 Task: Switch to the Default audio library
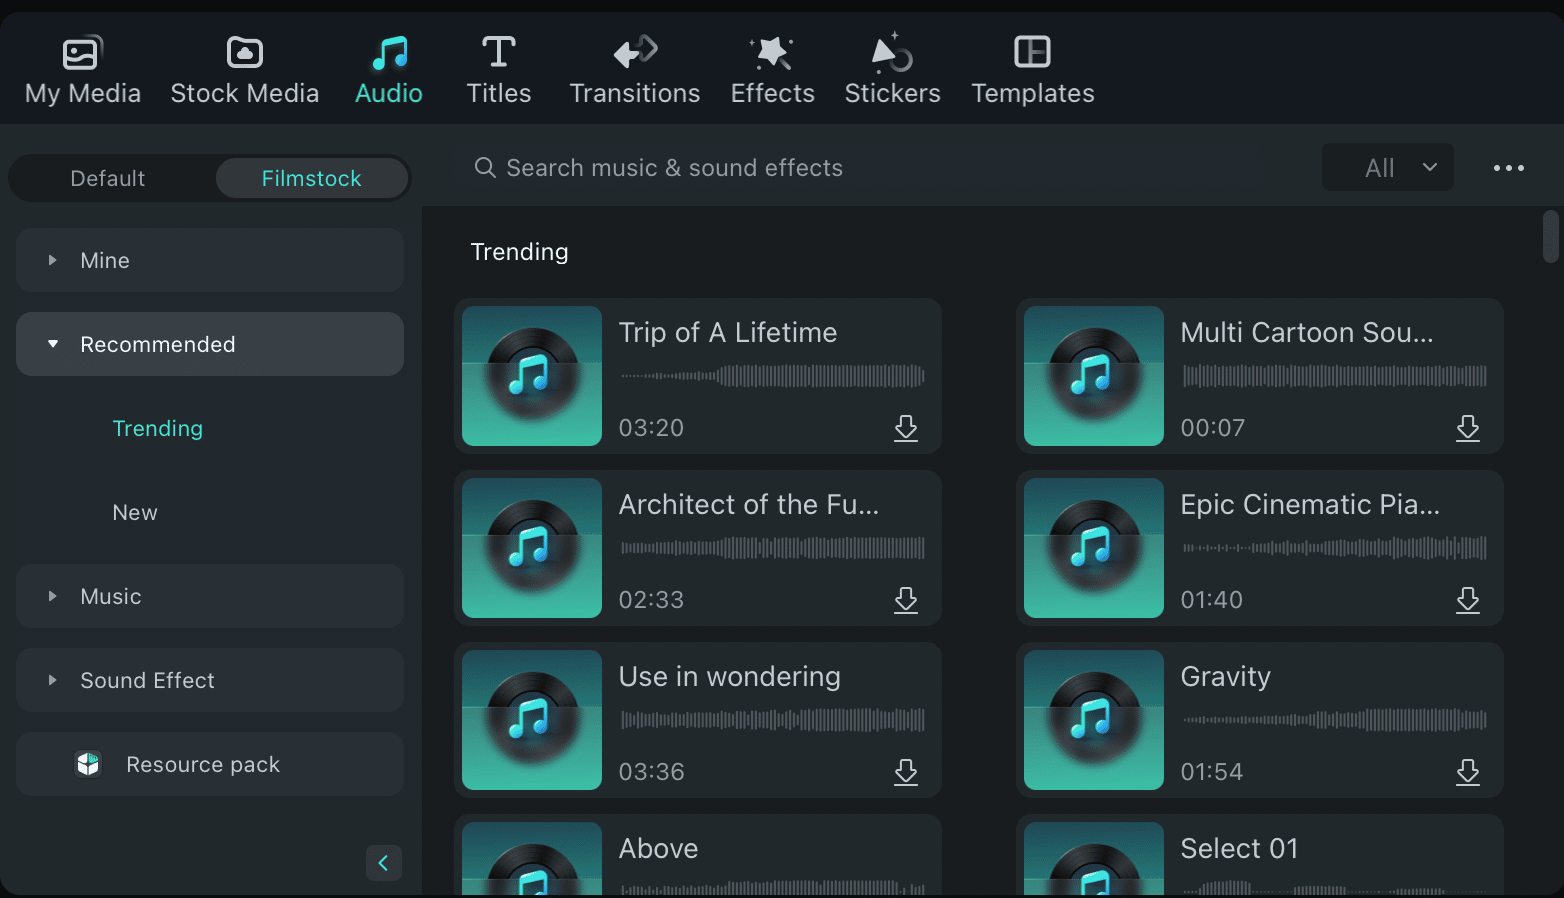(108, 178)
